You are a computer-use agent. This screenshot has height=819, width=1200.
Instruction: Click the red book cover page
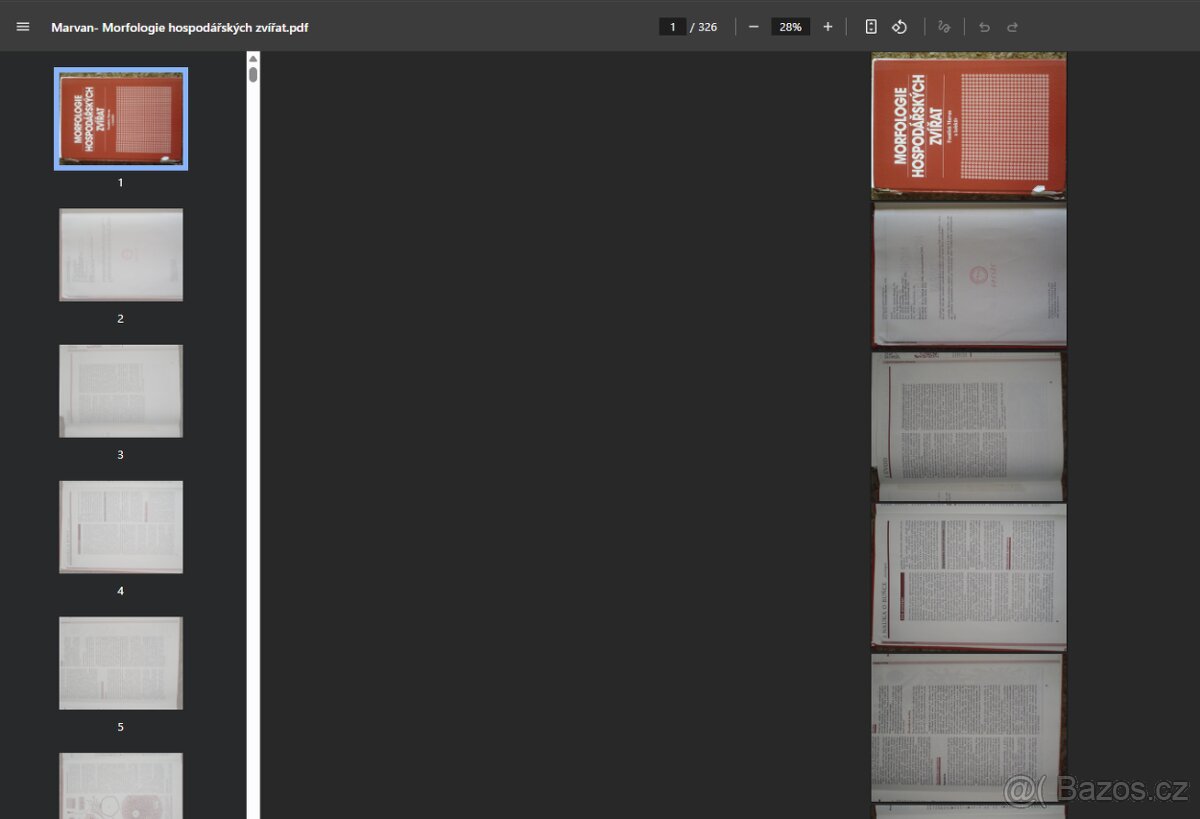pos(968,126)
